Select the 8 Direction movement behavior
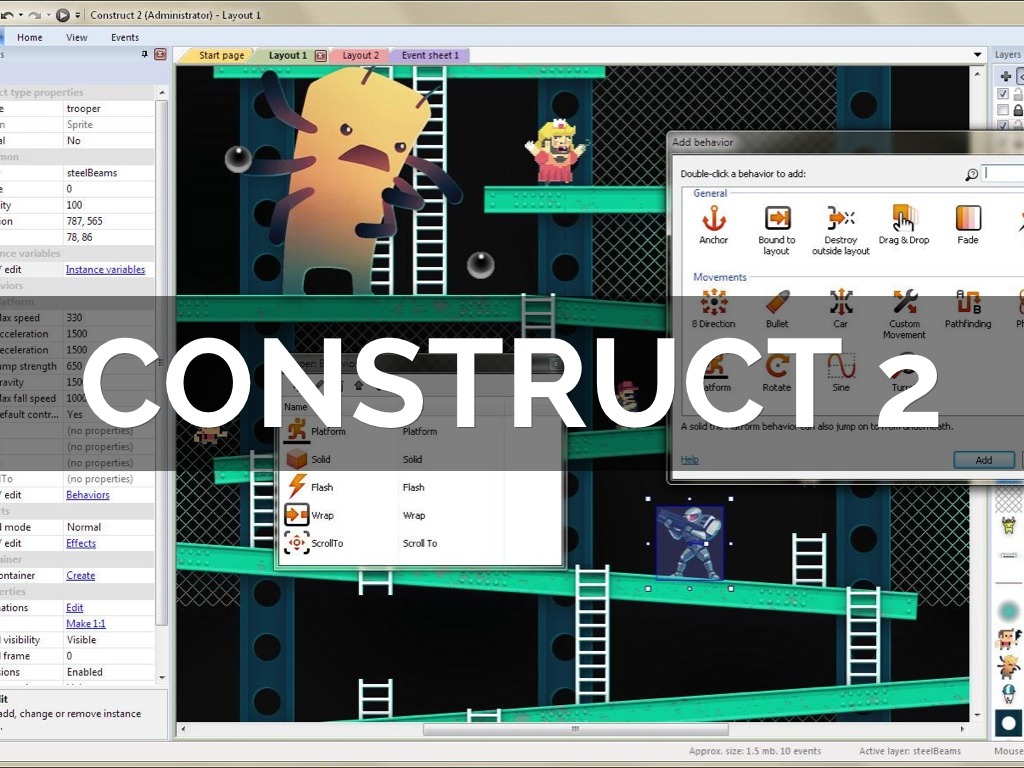The image size is (1024, 768). (714, 303)
